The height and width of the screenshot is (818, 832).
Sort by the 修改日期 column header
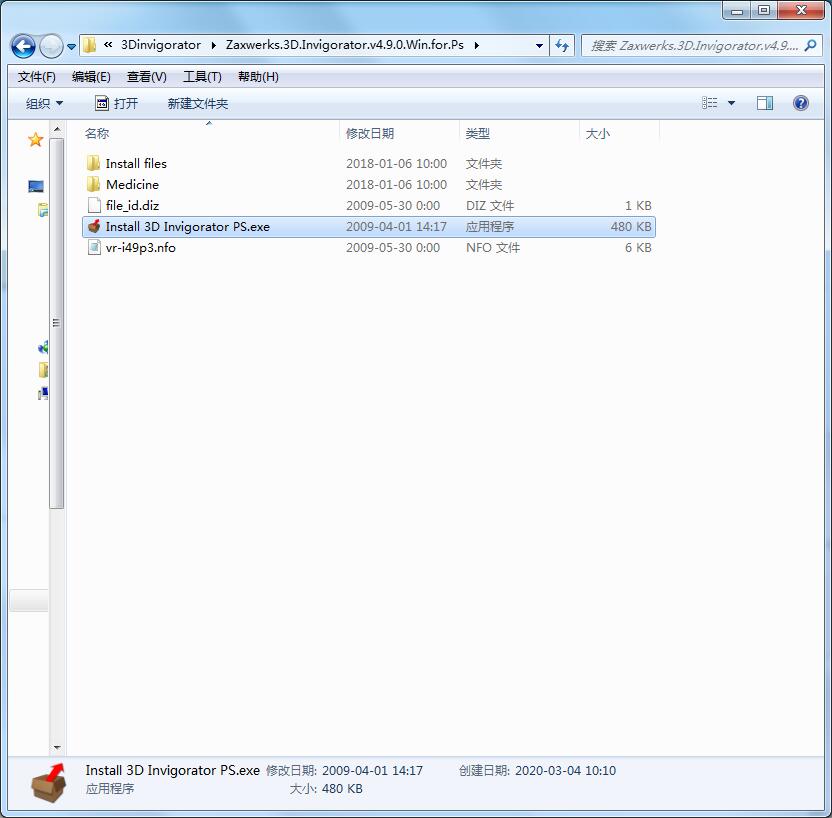coord(399,133)
